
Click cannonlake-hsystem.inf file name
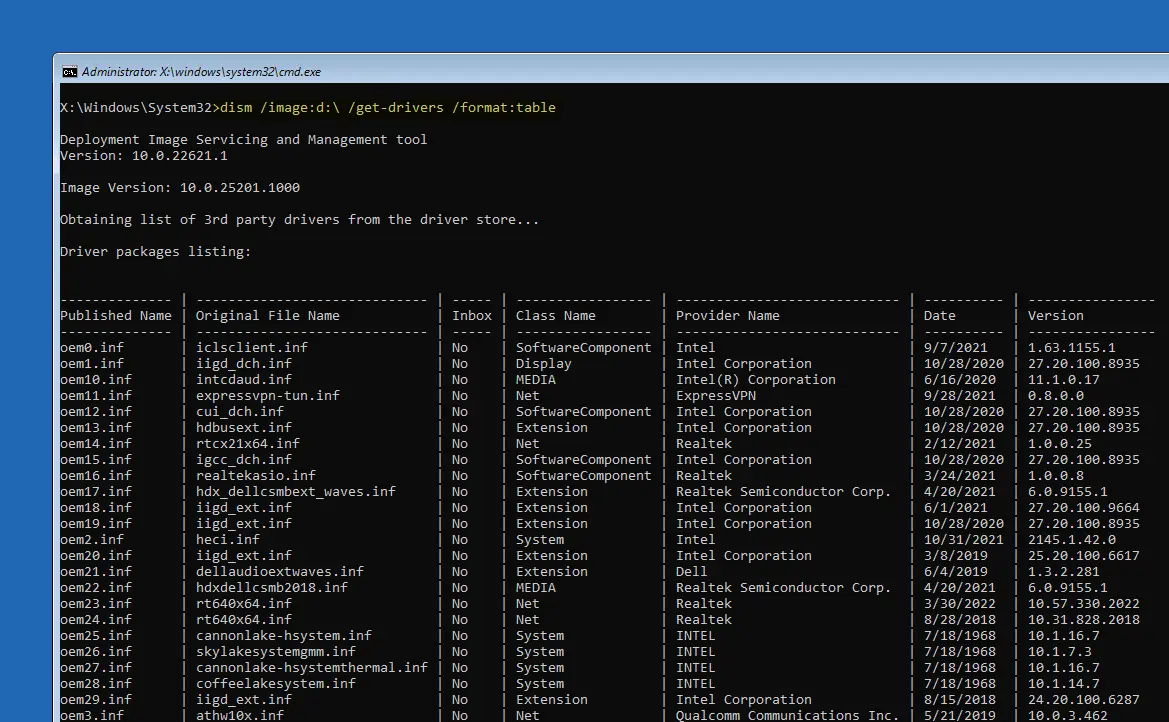click(284, 635)
